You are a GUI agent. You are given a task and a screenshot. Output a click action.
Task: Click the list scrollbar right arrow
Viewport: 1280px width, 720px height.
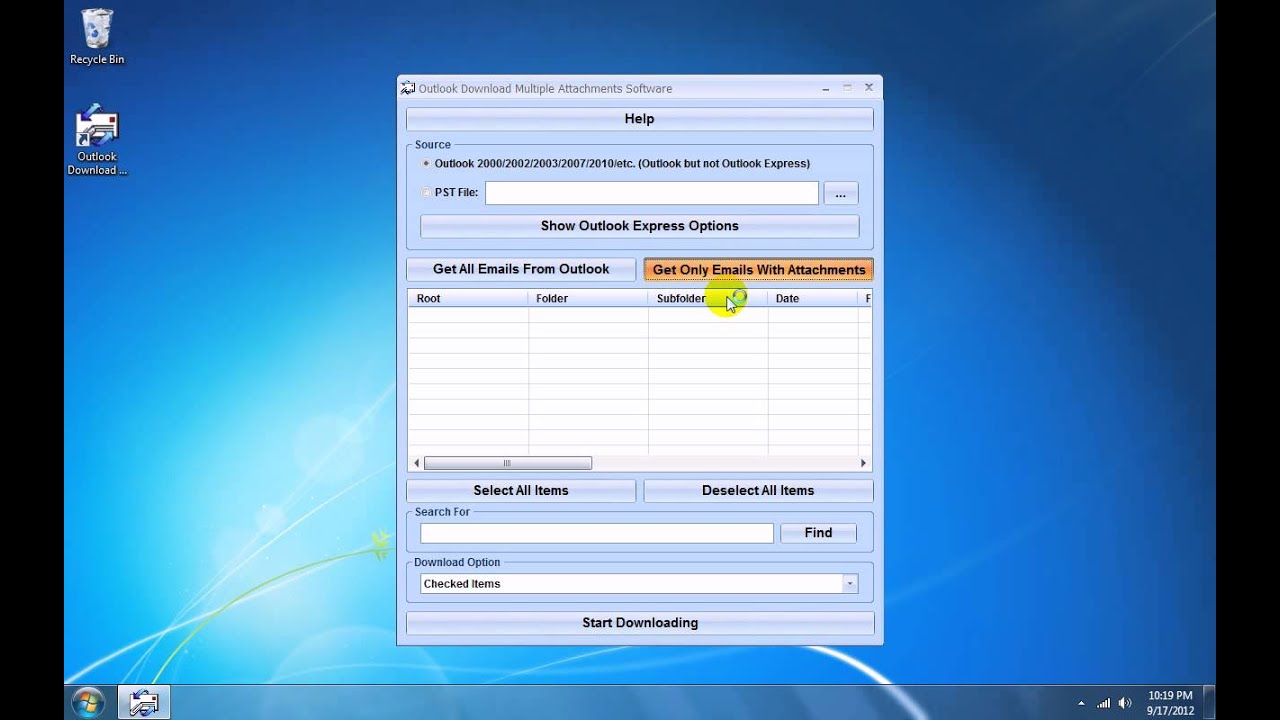tap(863, 463)
